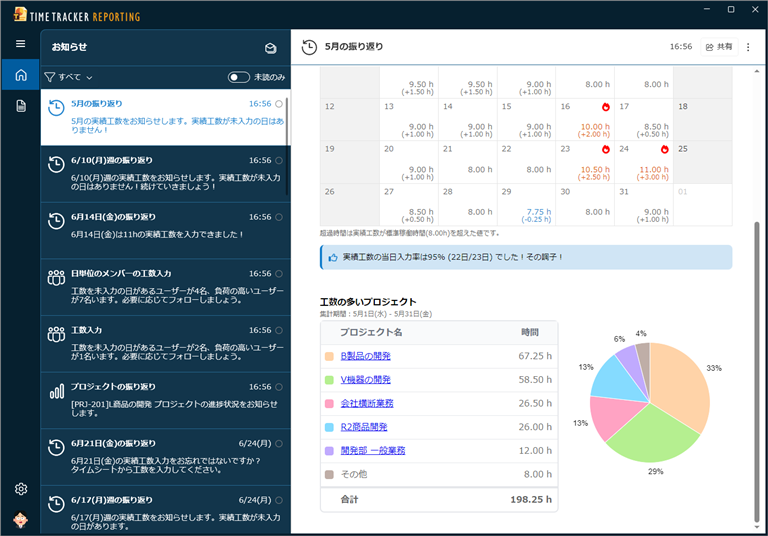The image size is (768, 536).
Task: Click the user avatar icon
Action: tap(20, 520)
